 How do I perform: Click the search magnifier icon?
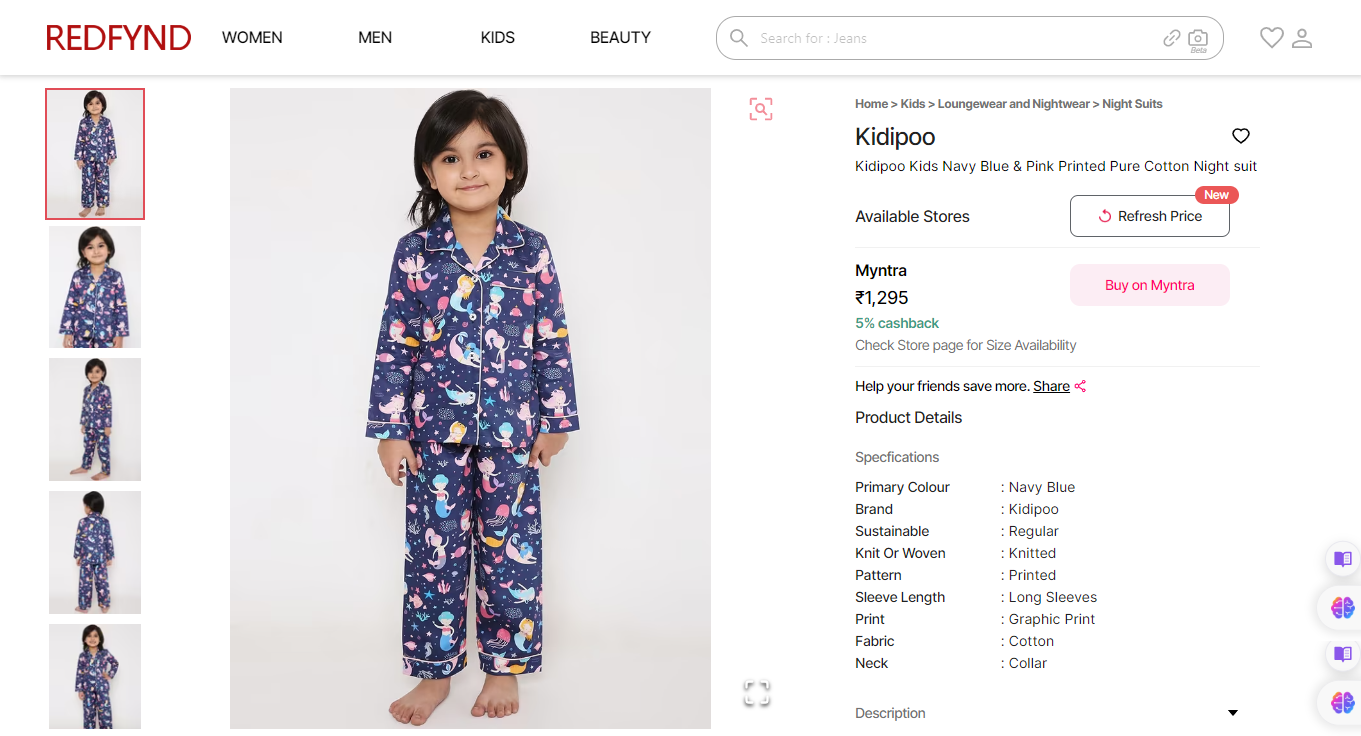(x=739, y=38)
